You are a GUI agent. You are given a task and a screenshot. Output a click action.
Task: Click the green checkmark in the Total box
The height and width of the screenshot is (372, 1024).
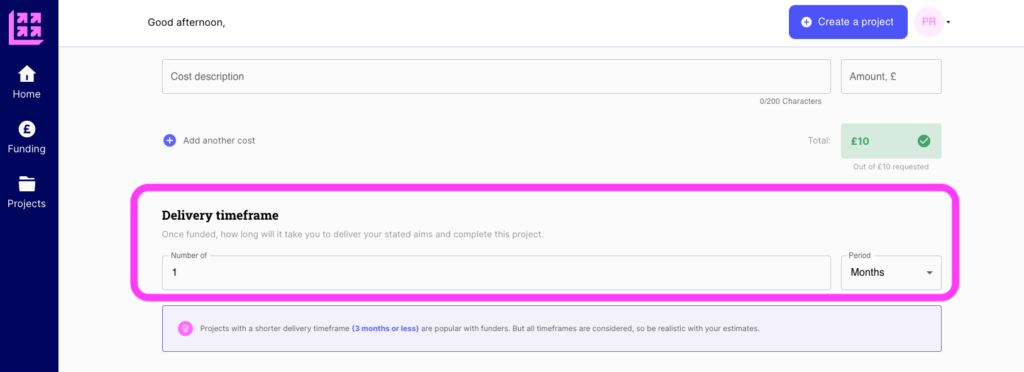coord(923,140)
